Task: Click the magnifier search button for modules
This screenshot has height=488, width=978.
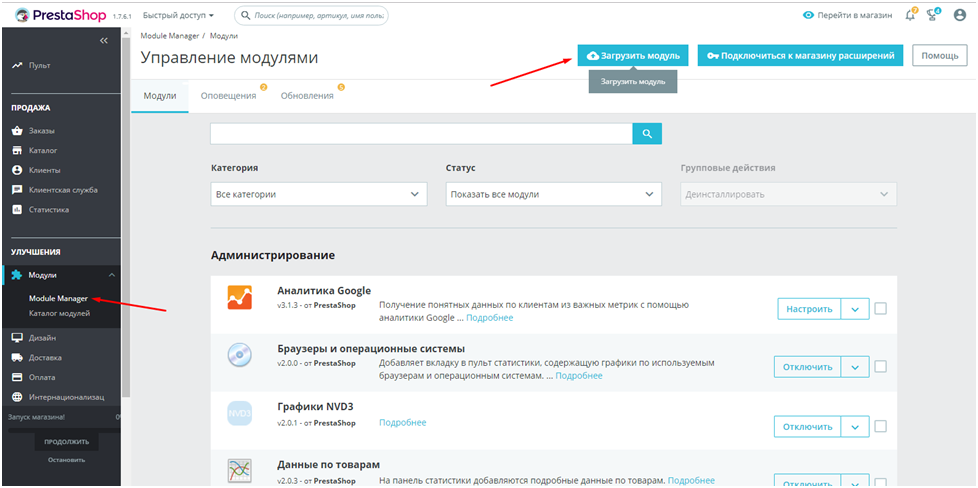Action: 647,133
